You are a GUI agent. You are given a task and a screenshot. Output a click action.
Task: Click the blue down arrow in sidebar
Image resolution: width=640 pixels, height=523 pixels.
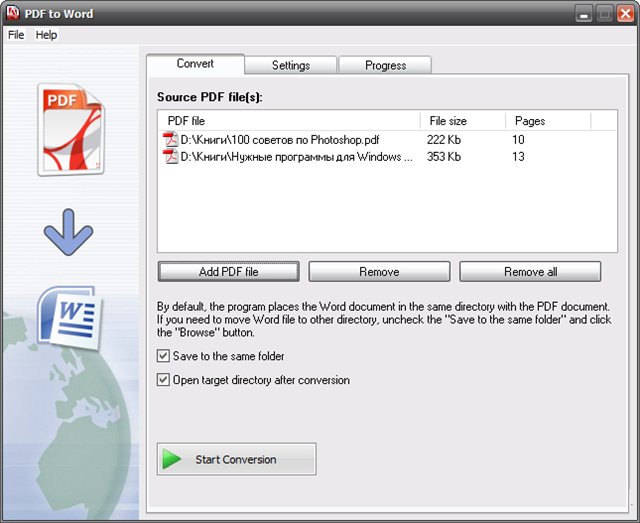[68, 232]
